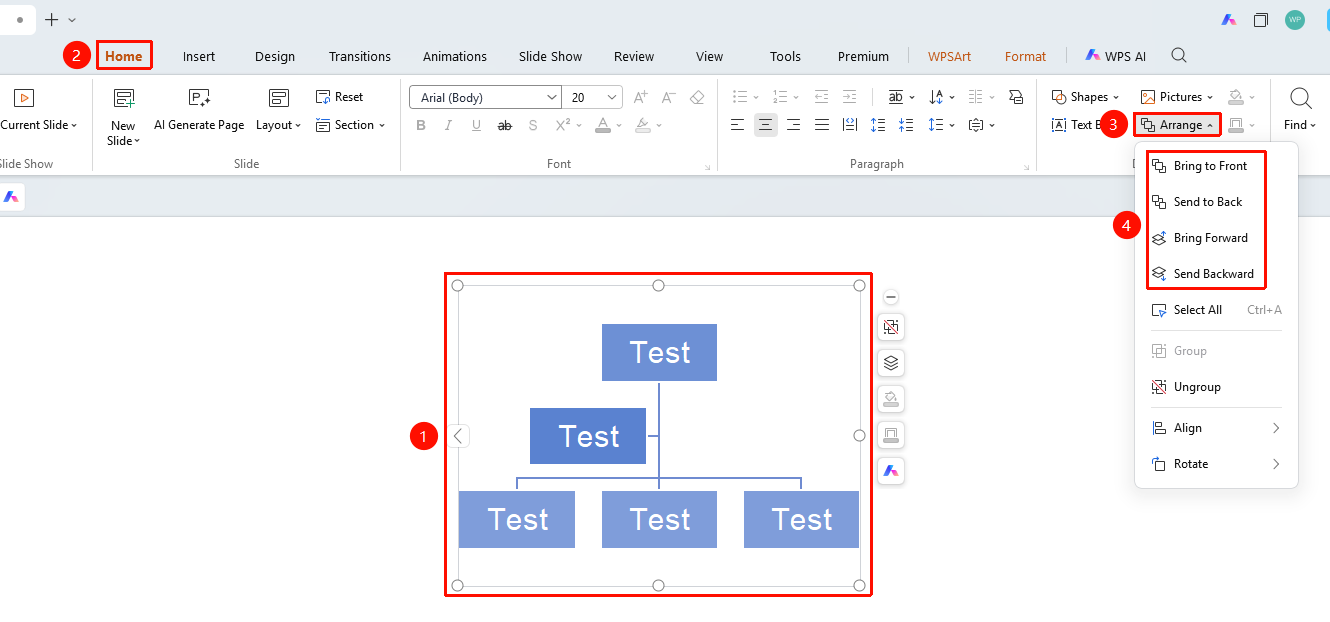Toggle bold formatting in Font group

(421, 125)
